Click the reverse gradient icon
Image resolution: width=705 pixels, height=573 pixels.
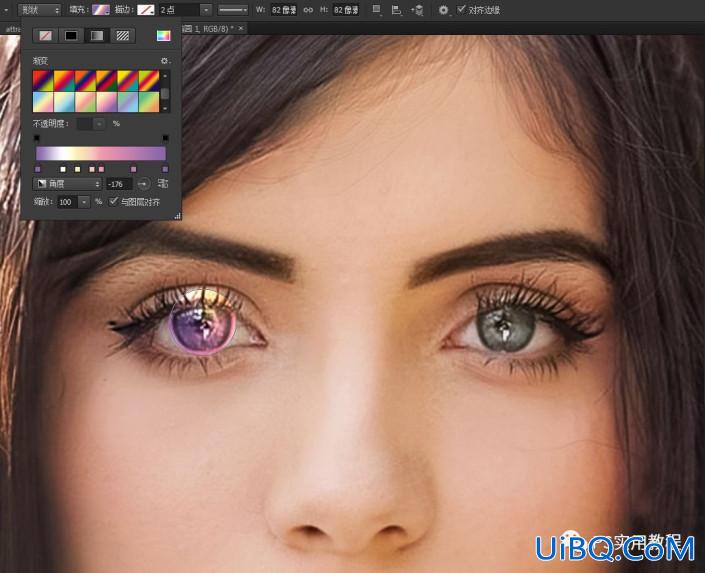(x=163, y=184)
